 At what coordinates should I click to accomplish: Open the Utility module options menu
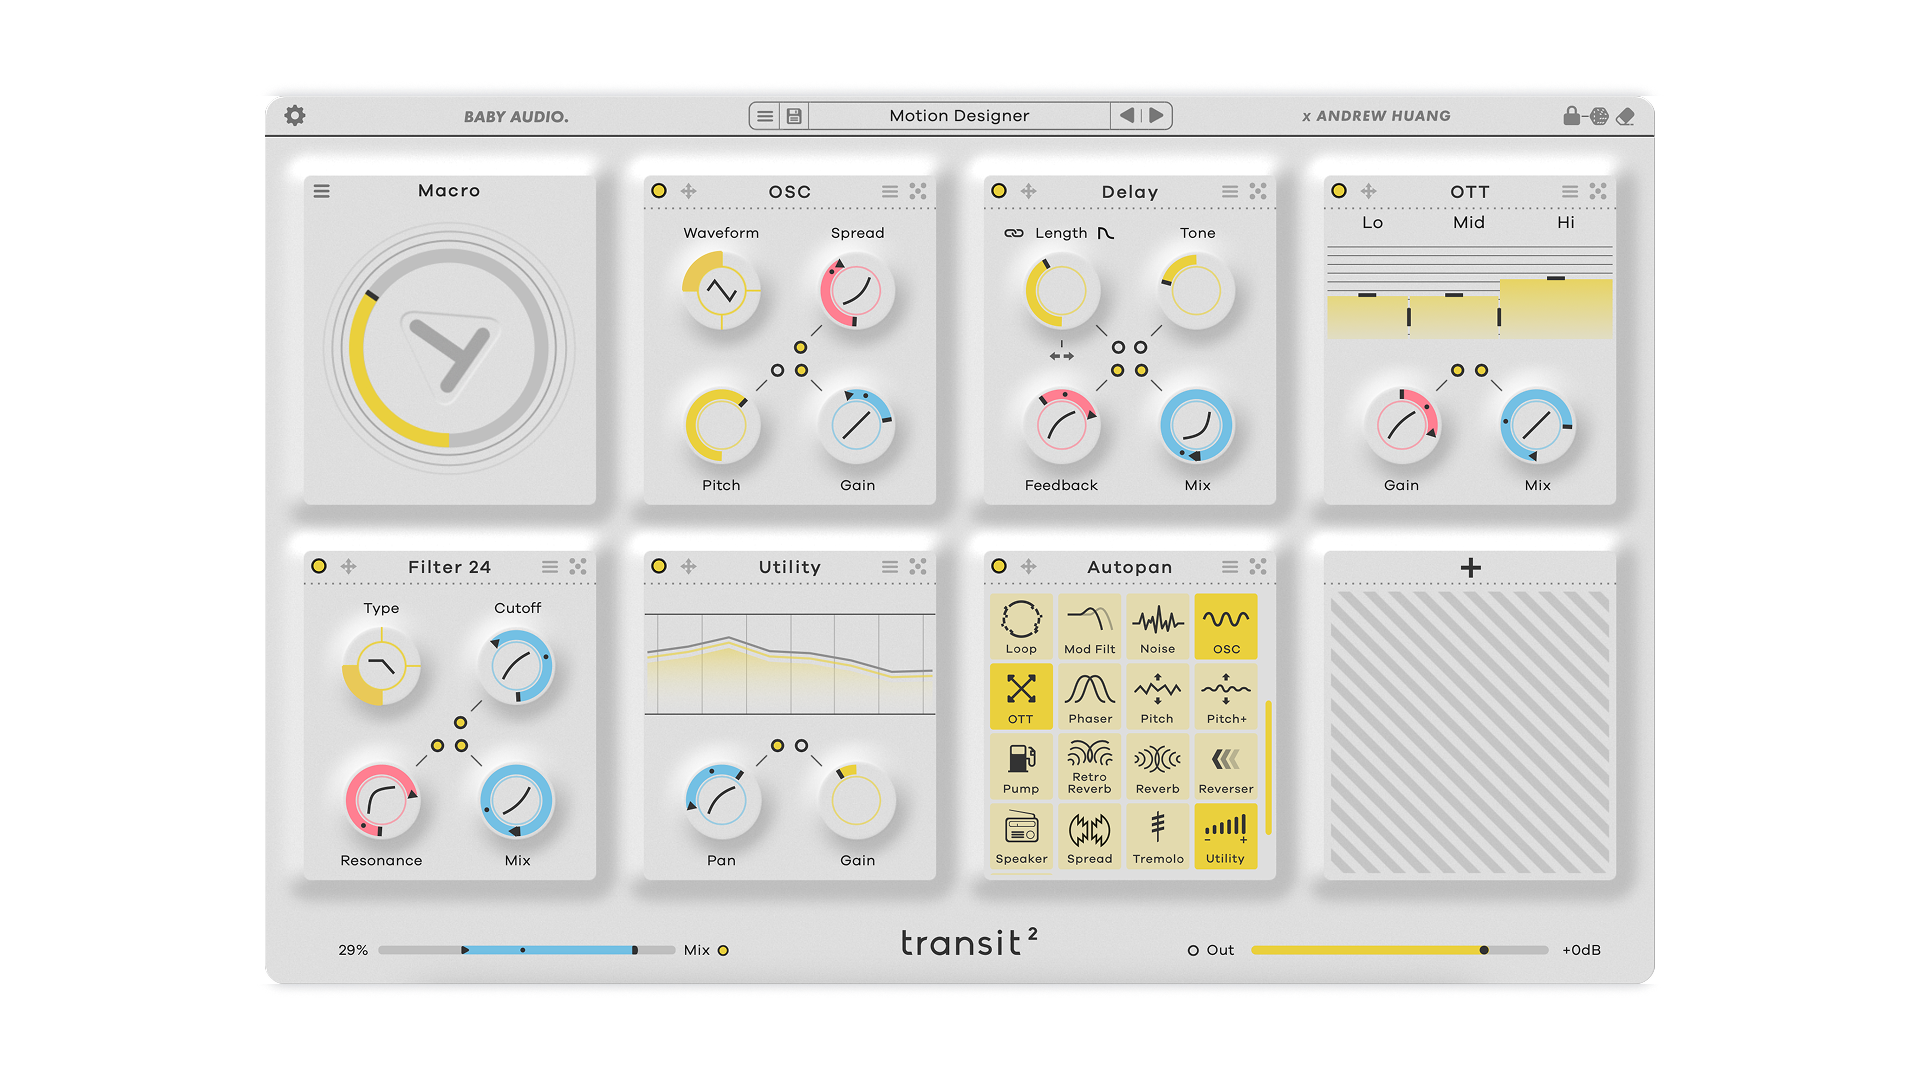click(890, 566)
